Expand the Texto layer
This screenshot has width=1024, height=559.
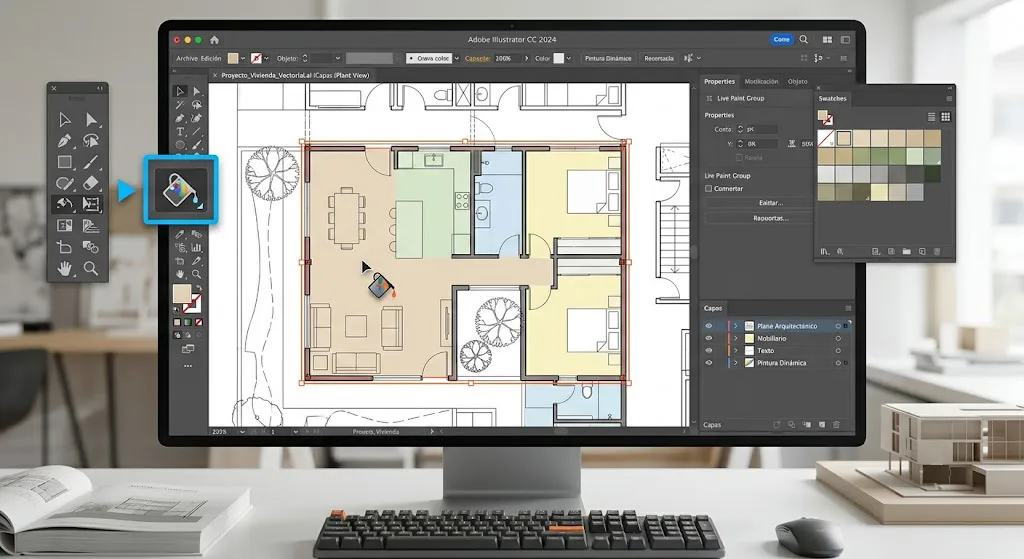[735, 351]
